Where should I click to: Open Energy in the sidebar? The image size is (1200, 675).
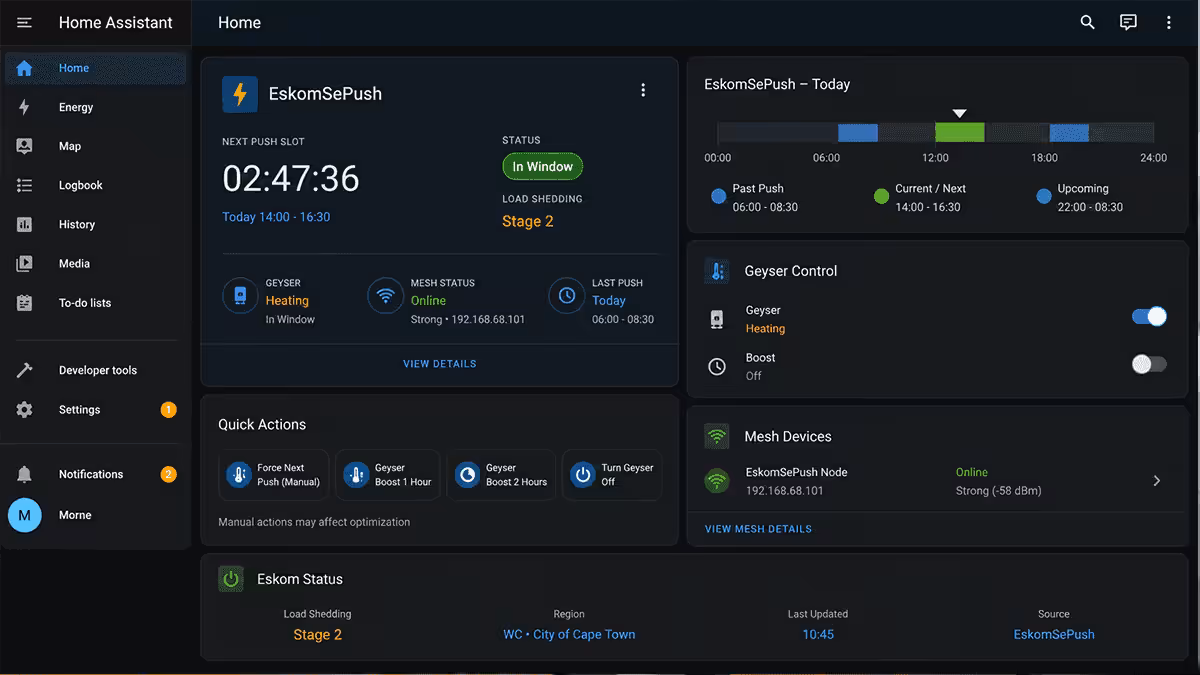[x=96, y=107]
